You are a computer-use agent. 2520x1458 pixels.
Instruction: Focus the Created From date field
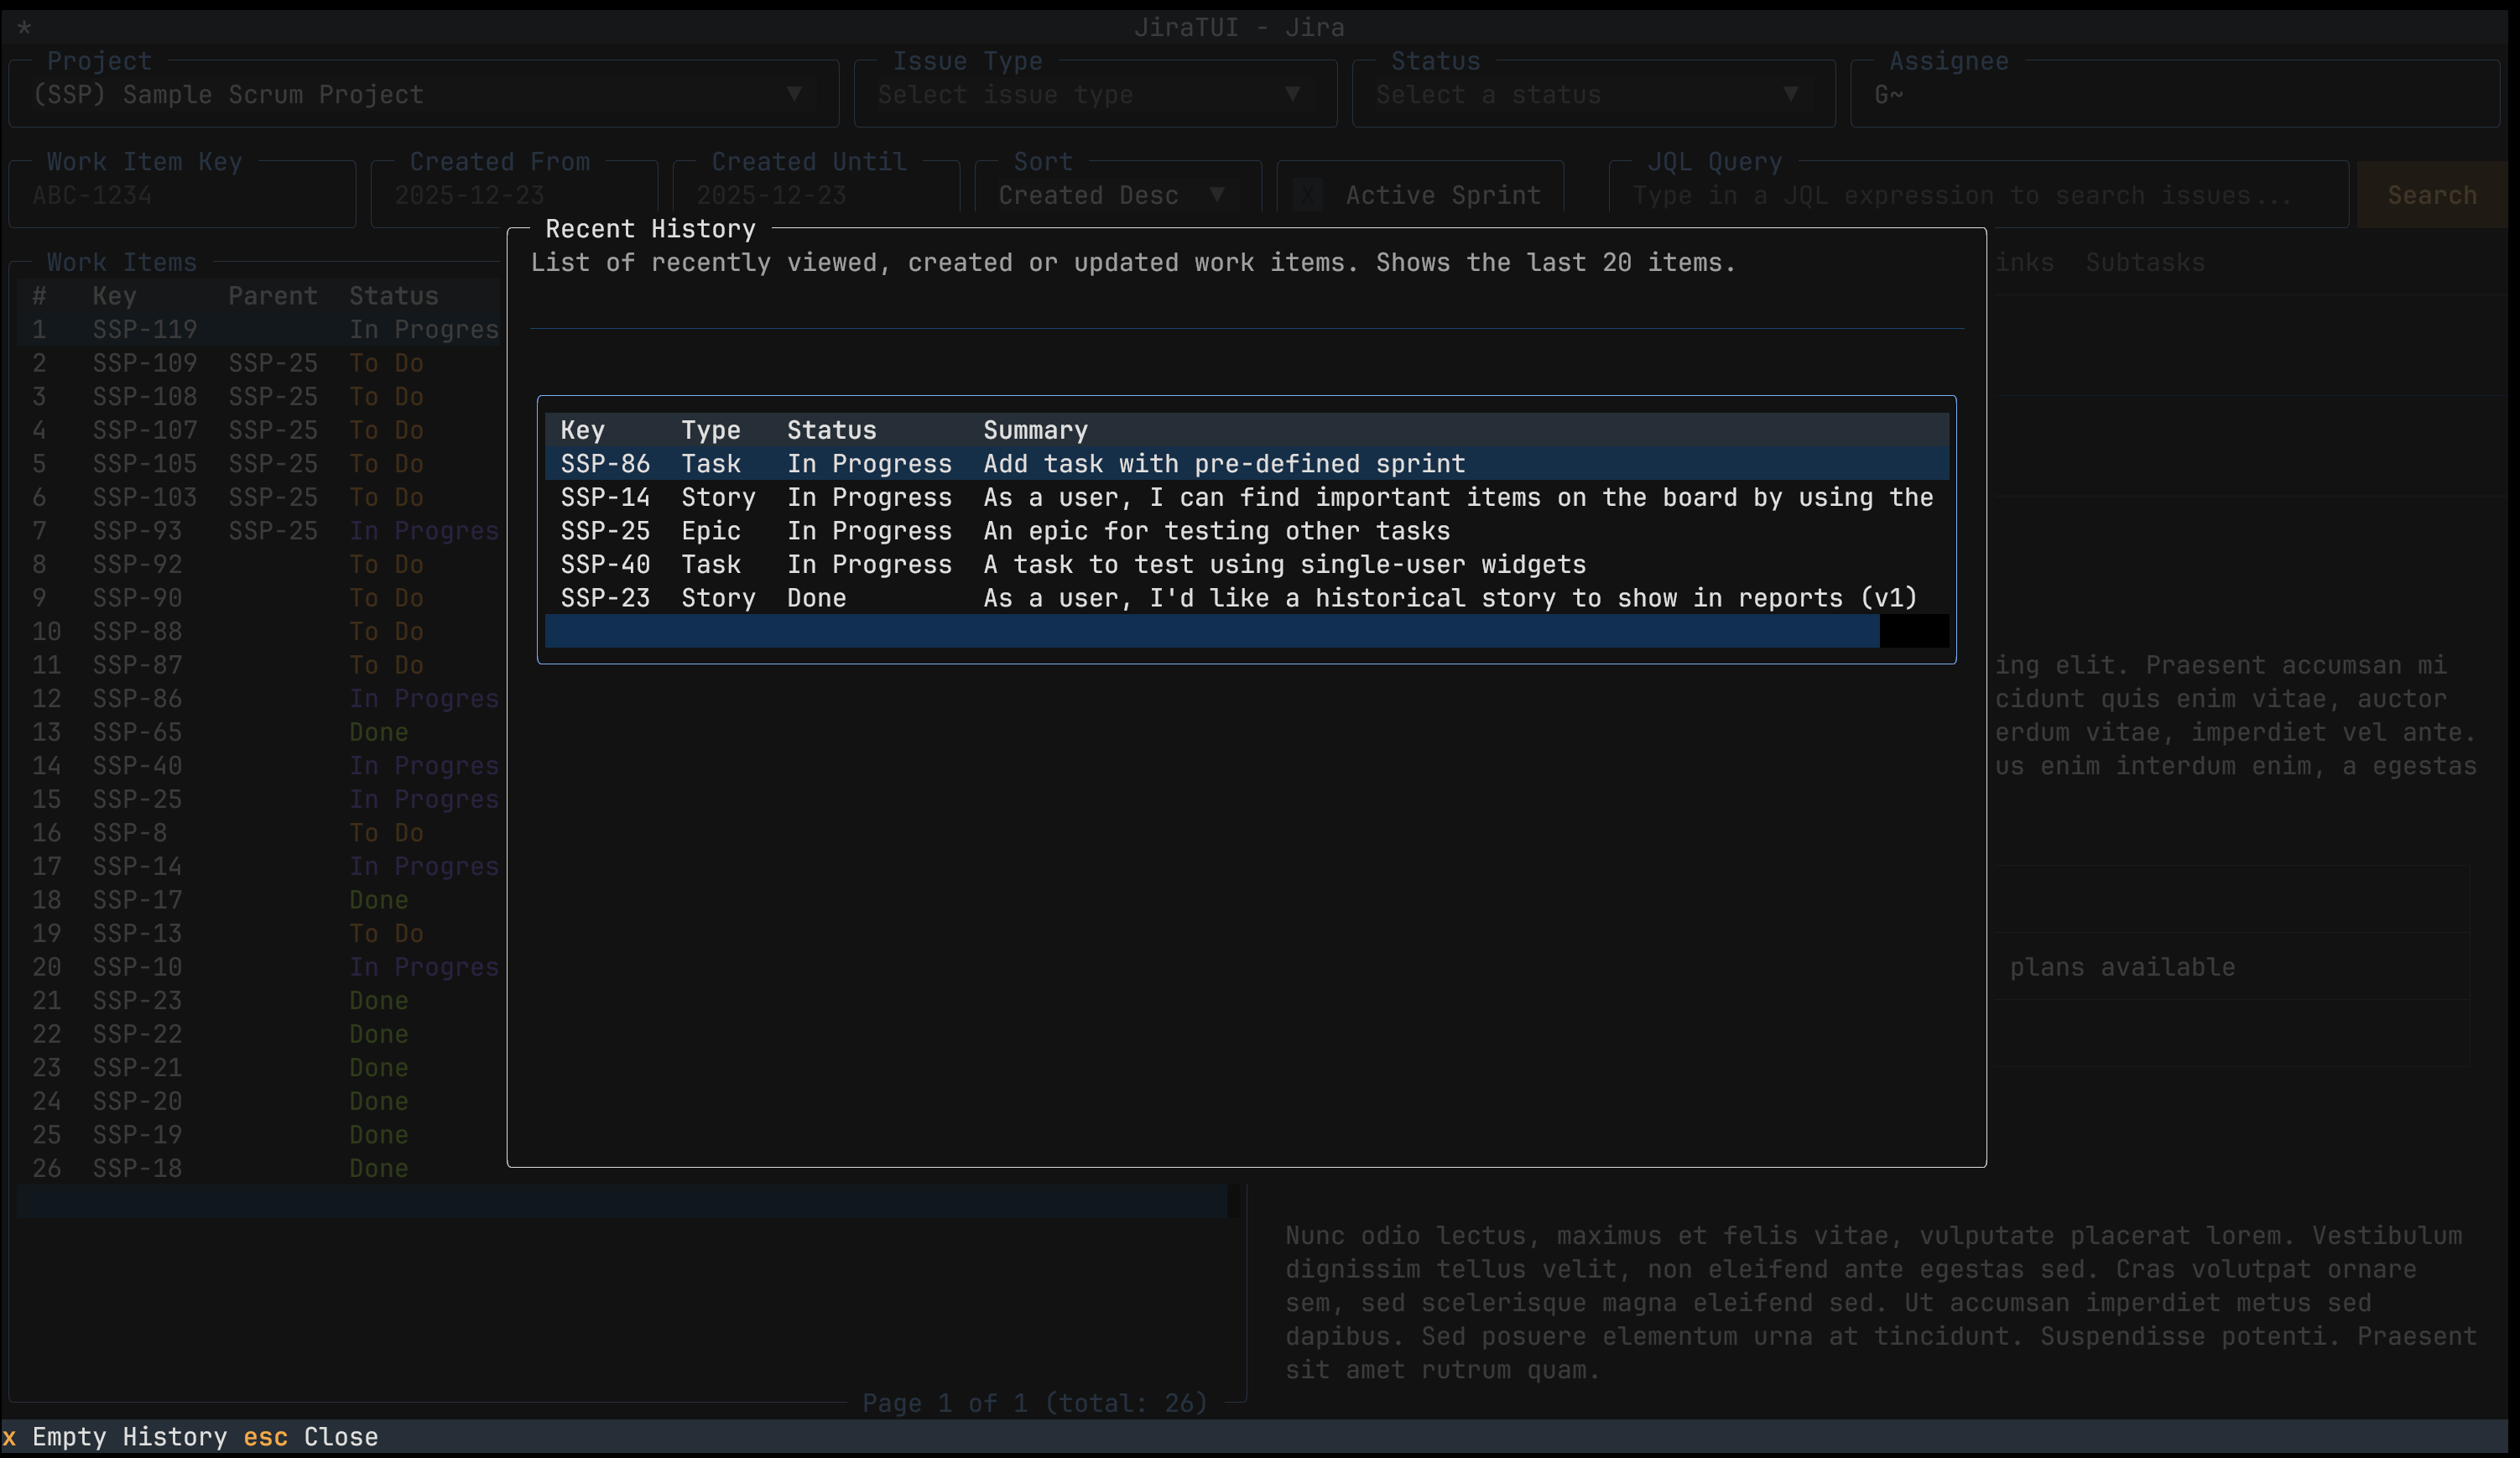click(x=514, y=195)
